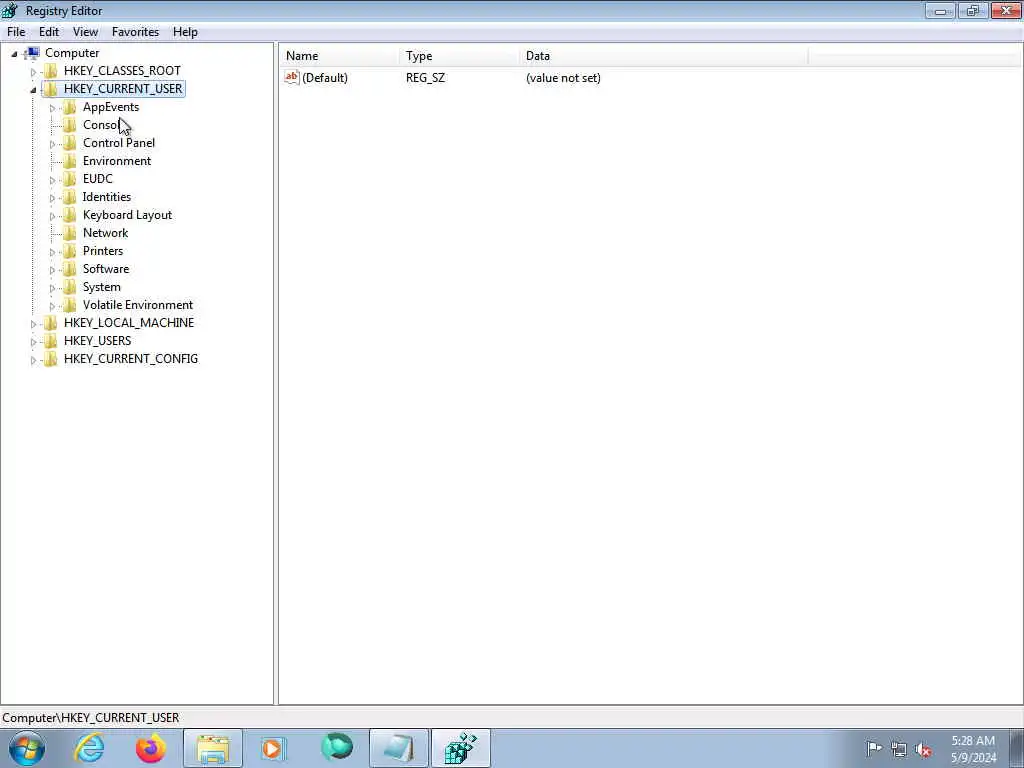Select the Control Panel key label
The height and width of the screenshot is (768, 1024).
point(119,143)
